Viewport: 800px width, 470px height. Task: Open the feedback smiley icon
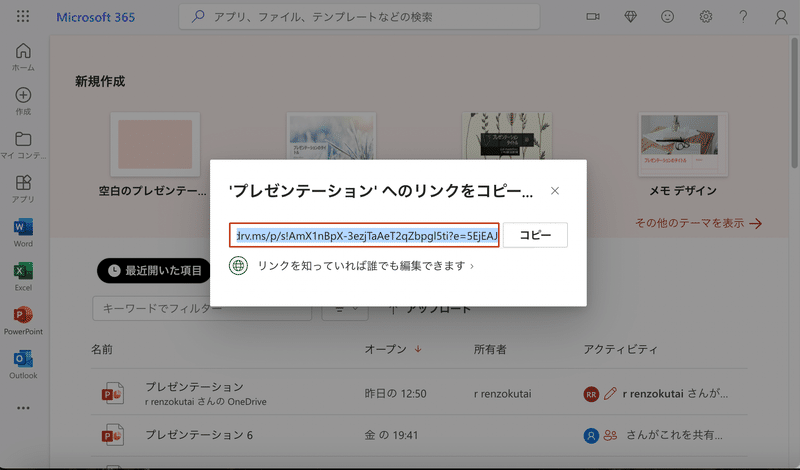click(x=667, y=17)
